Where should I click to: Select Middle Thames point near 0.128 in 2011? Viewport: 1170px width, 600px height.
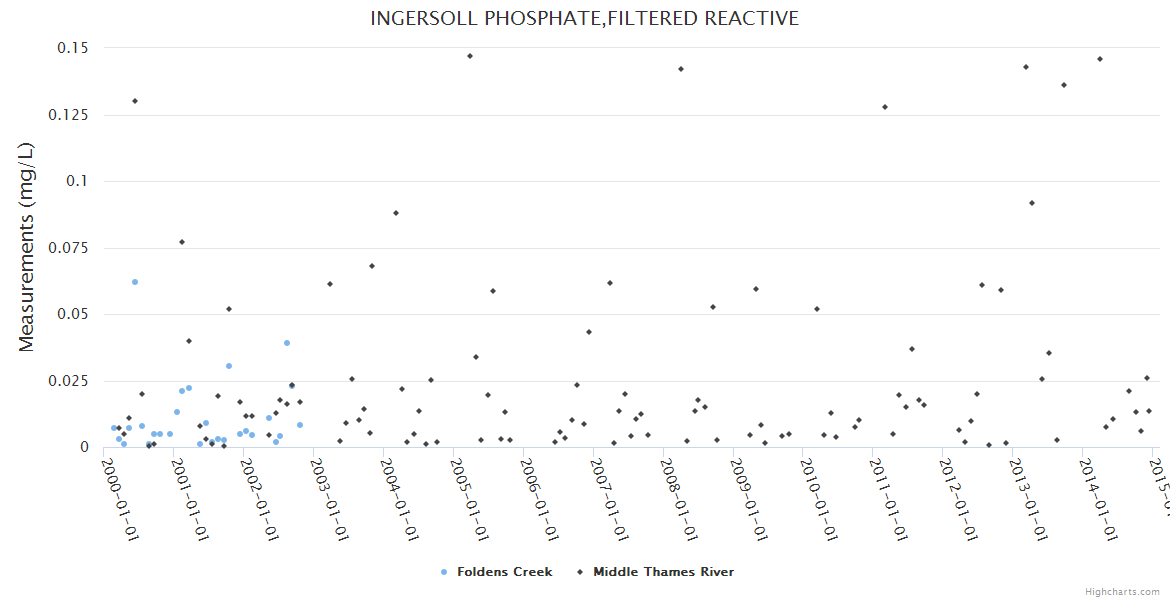pyautogui.click(x=885, y=107)
